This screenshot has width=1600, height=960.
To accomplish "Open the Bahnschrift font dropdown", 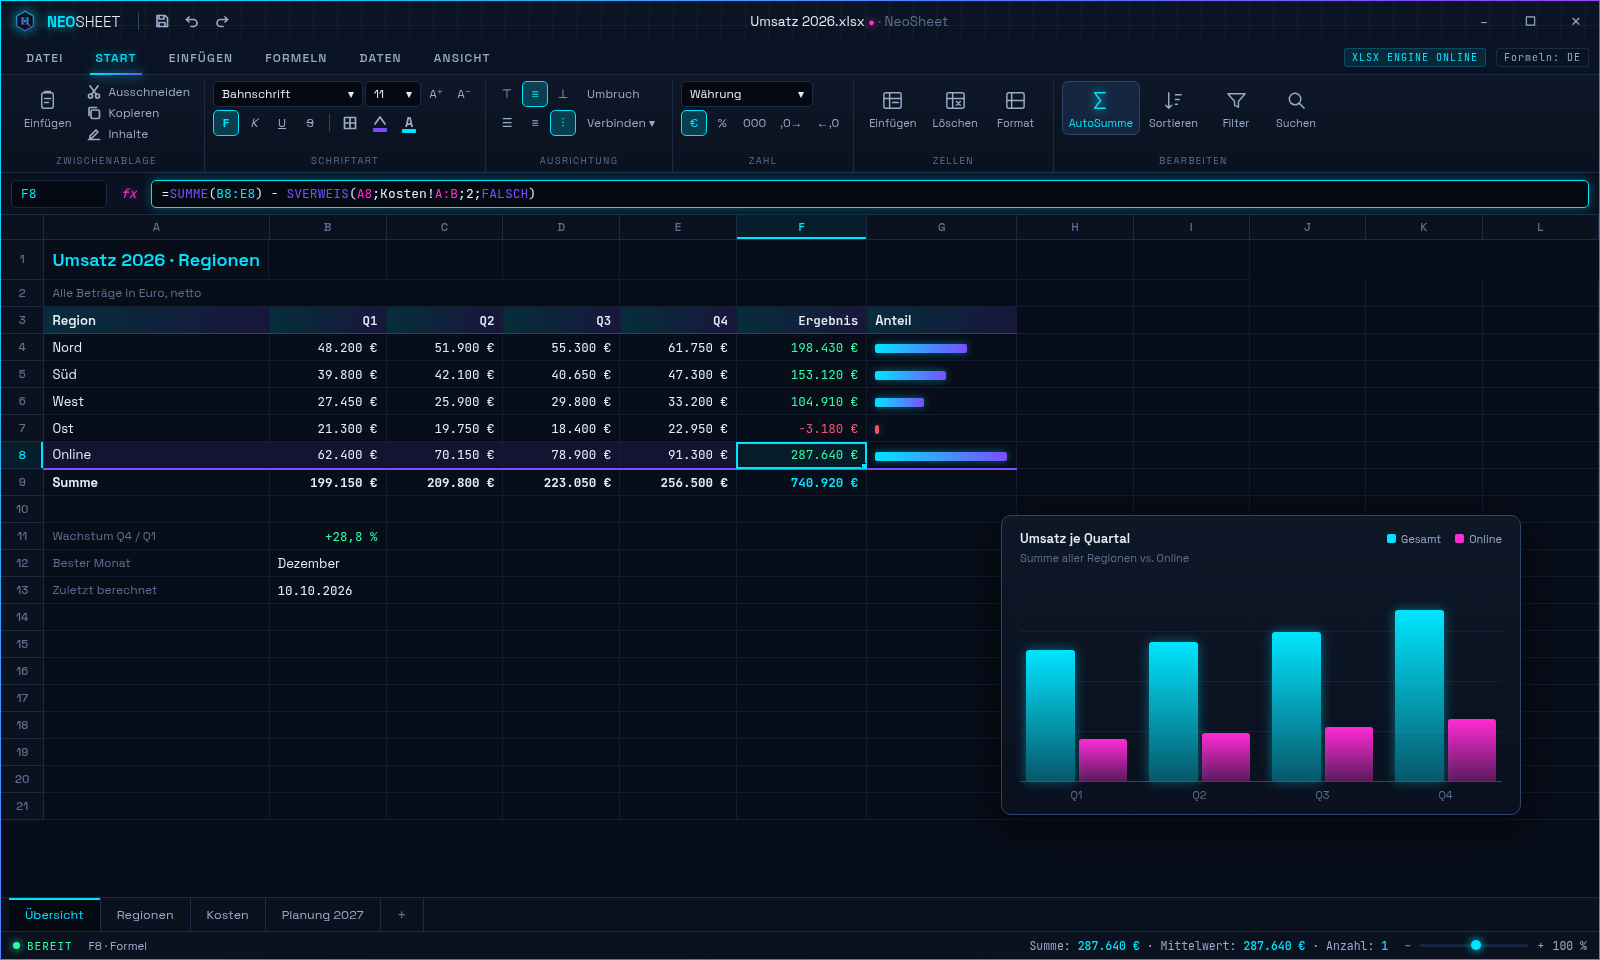I will click(x=288, y=94).
